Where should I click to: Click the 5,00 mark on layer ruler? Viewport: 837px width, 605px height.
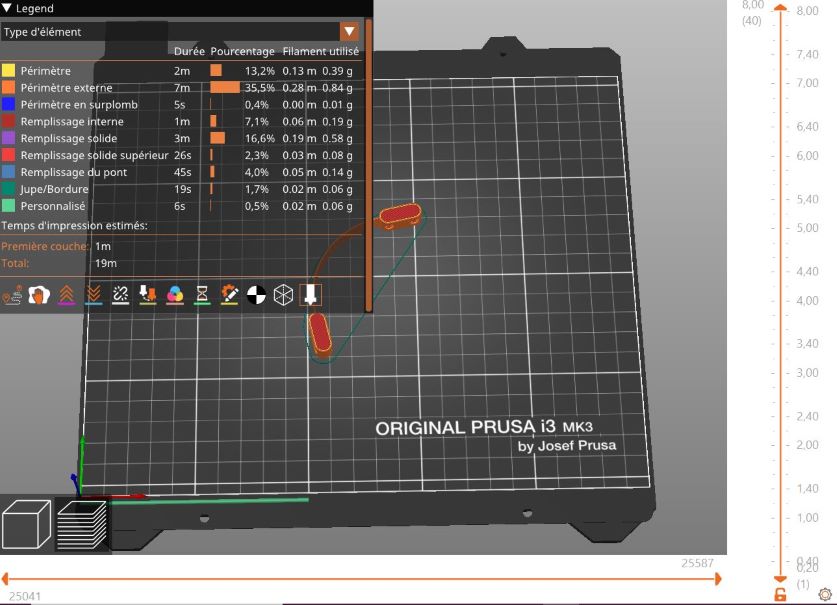807,227
